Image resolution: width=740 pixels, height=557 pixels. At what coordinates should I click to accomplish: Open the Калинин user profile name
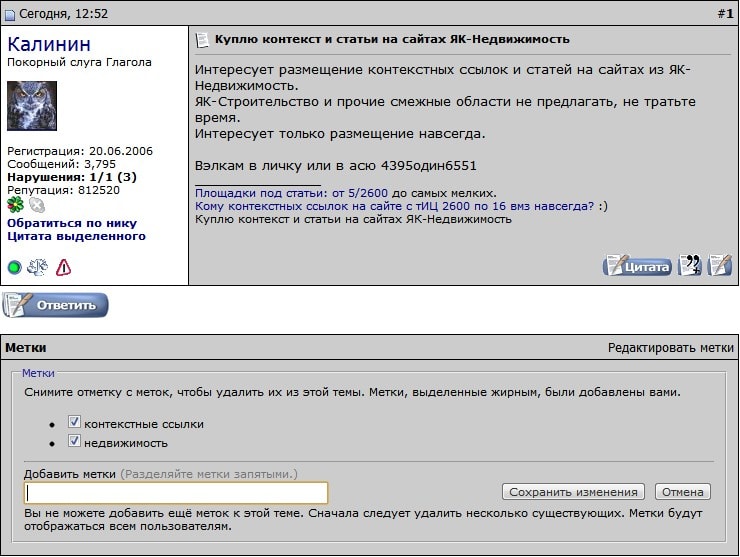[49, 44]
